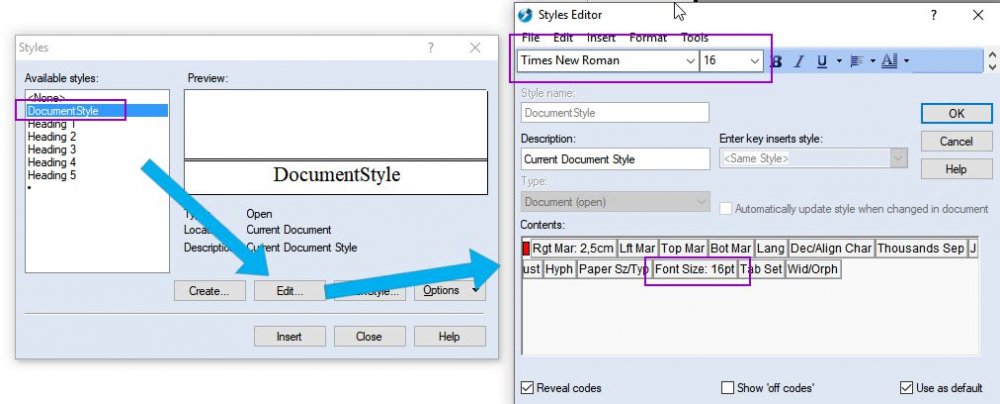Click the Edit... button in Styles
1000x404 pixels.
point(290,290)
